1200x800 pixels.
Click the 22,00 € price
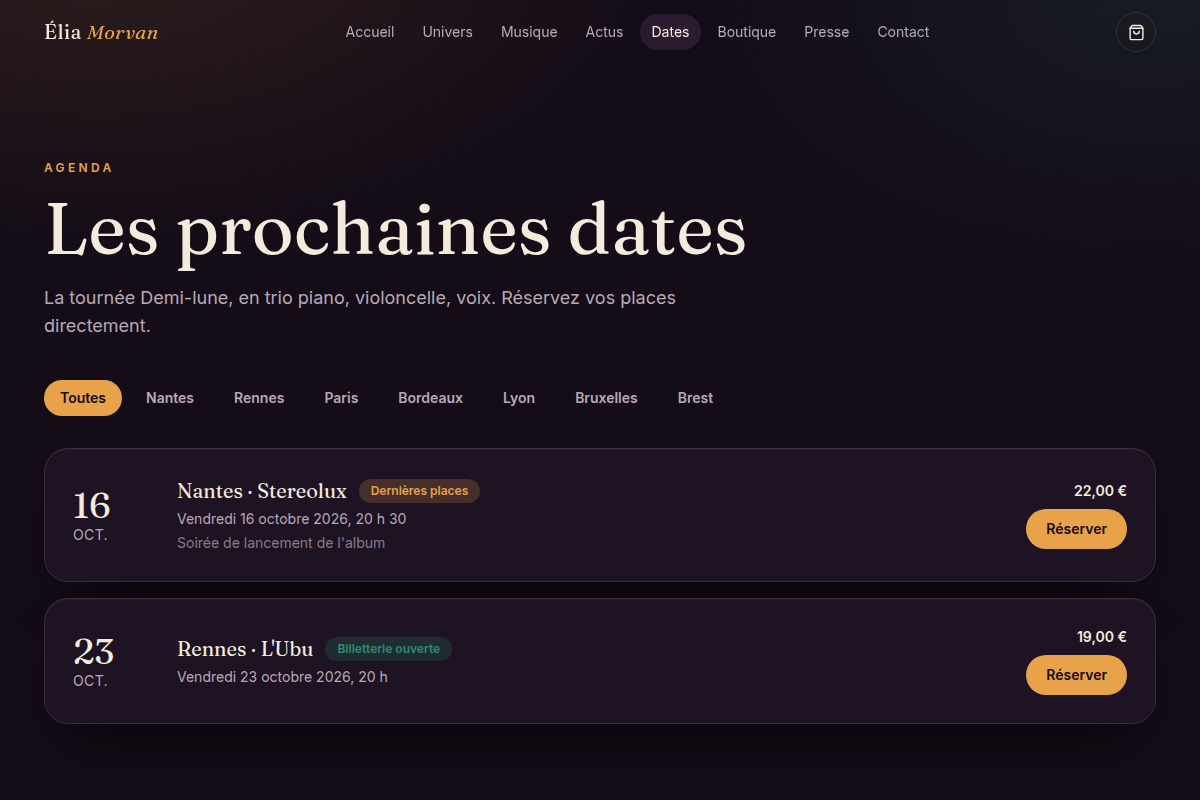tap(1100, 491)
